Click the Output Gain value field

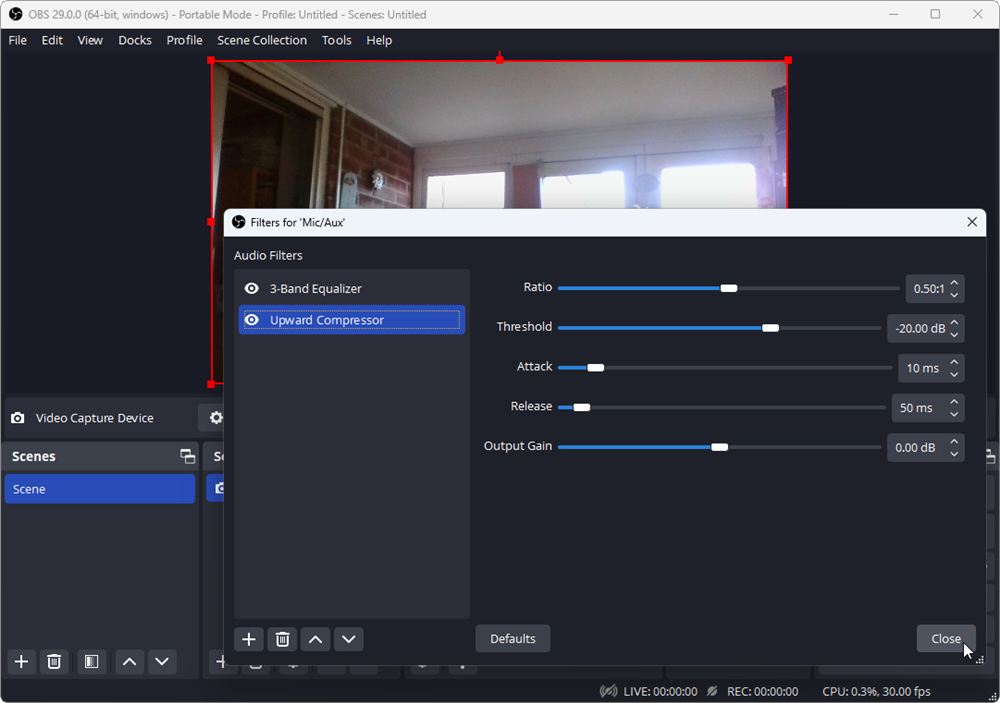[x=915, y=448]
